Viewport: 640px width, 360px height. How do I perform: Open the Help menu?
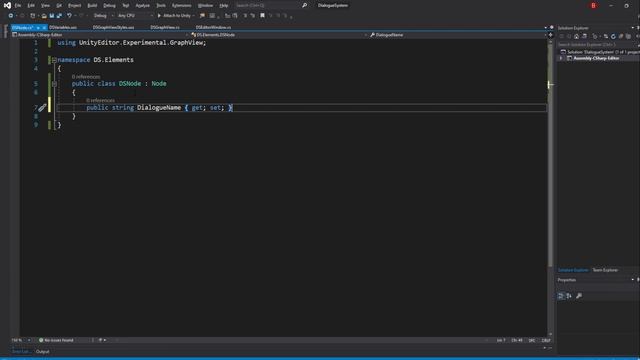point(224,6)
